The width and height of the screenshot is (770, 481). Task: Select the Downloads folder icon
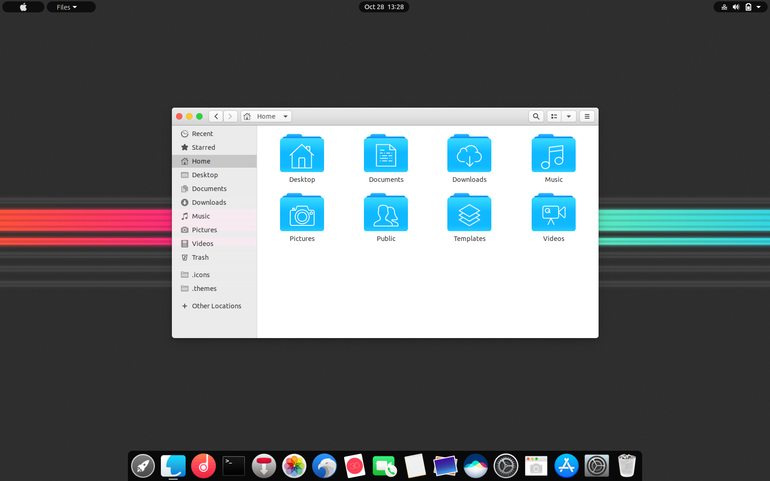point(469,153)
